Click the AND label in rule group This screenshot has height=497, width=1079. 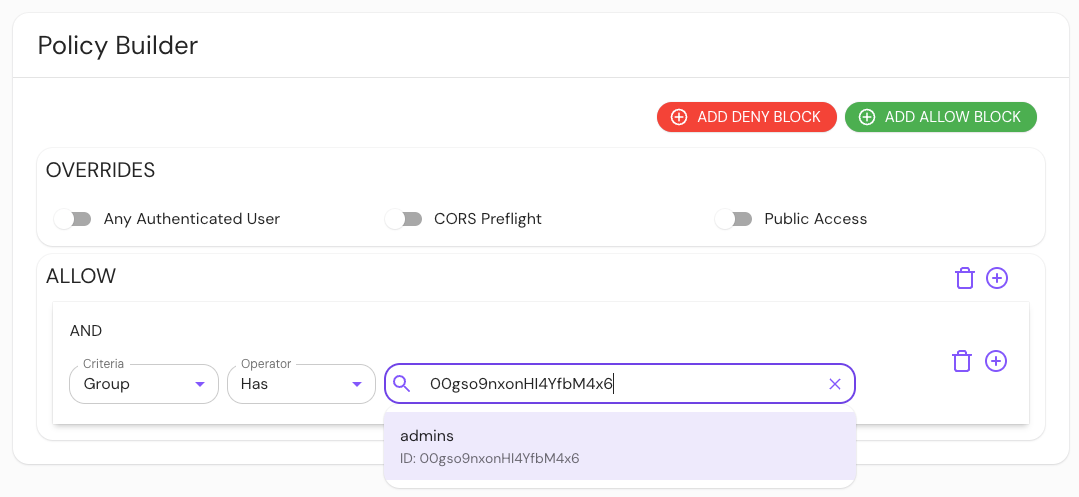click(x=86, y=331)
